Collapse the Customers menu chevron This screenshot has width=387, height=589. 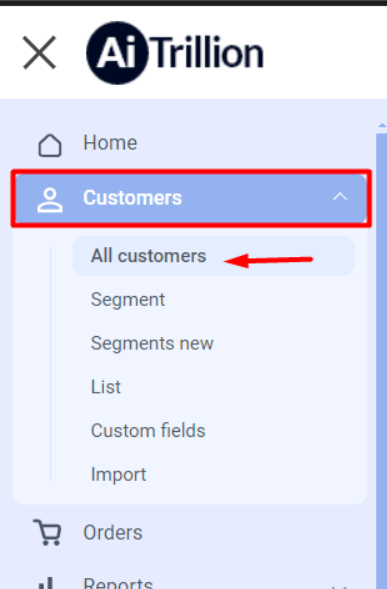(x=340, y=196)
